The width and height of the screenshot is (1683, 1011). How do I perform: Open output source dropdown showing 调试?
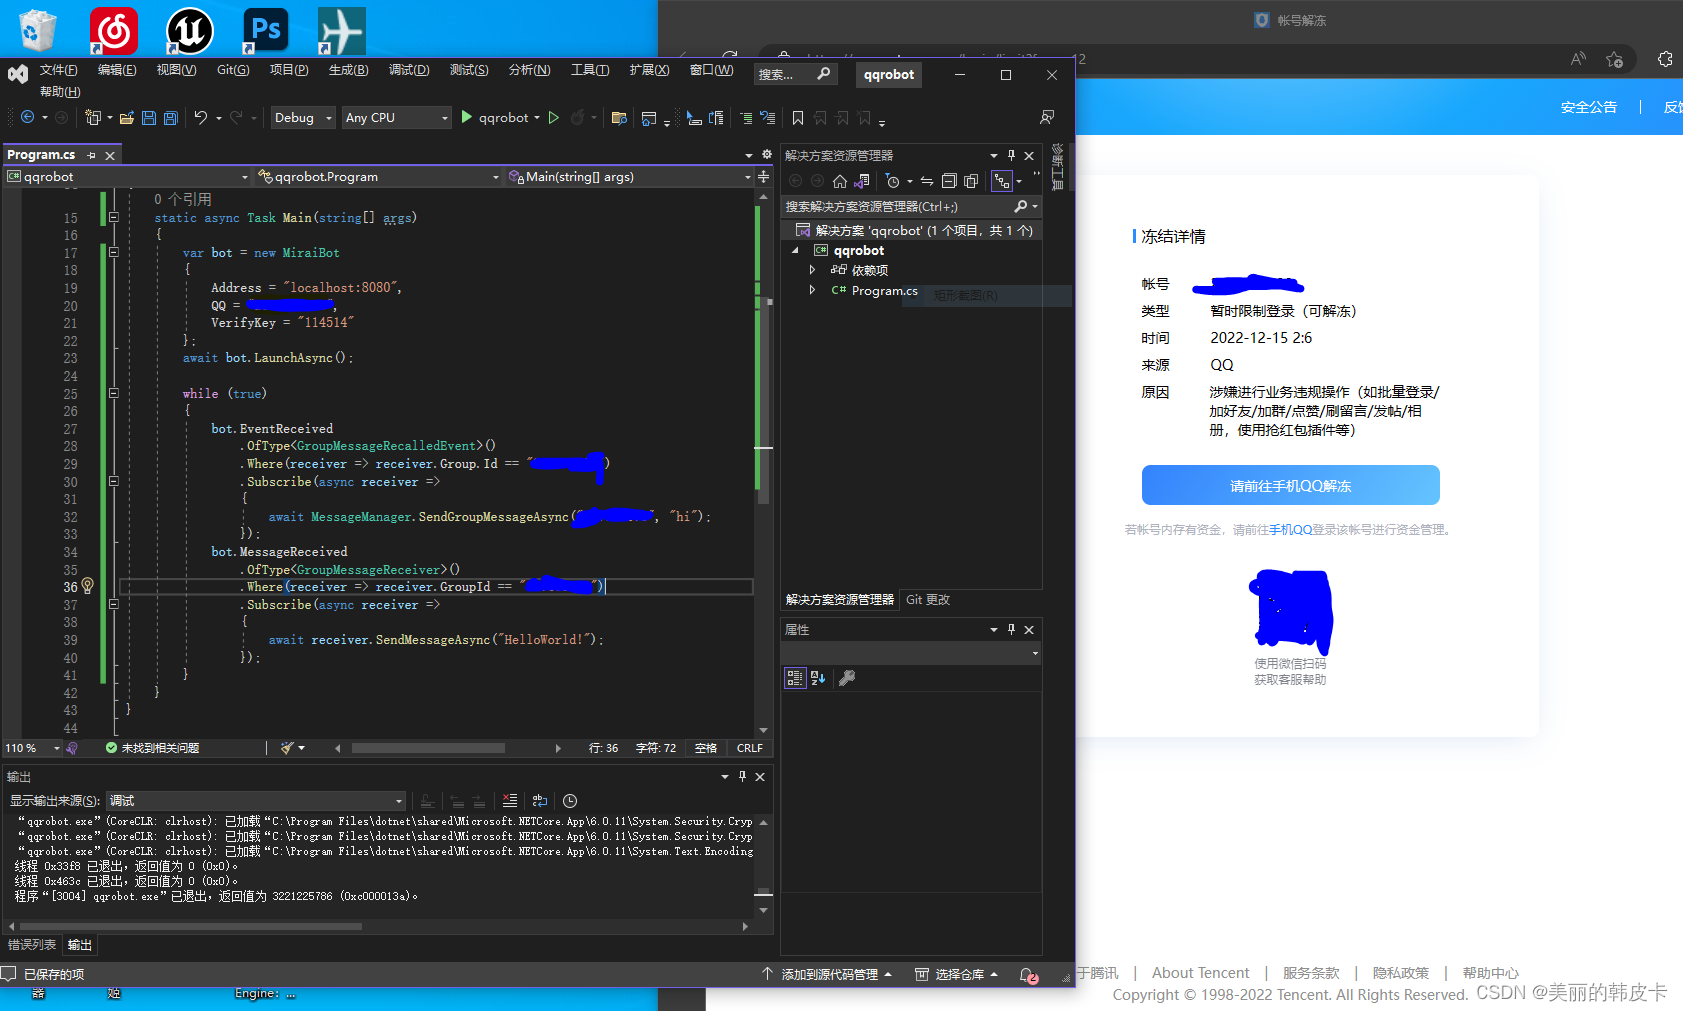click(256, 801)
